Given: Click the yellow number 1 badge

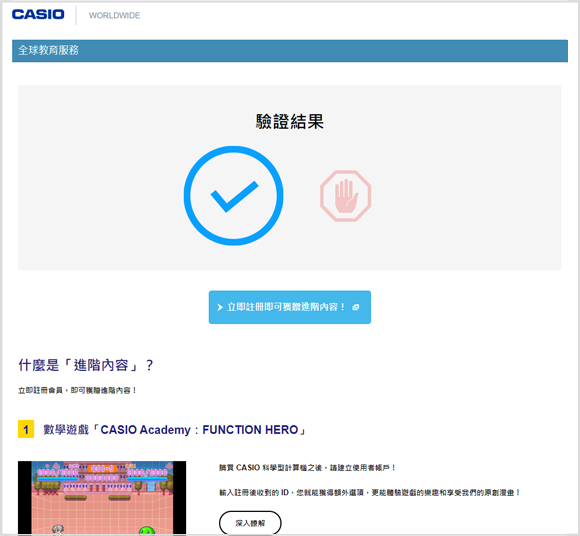Looking at the screenshot, I should (26, 429).
